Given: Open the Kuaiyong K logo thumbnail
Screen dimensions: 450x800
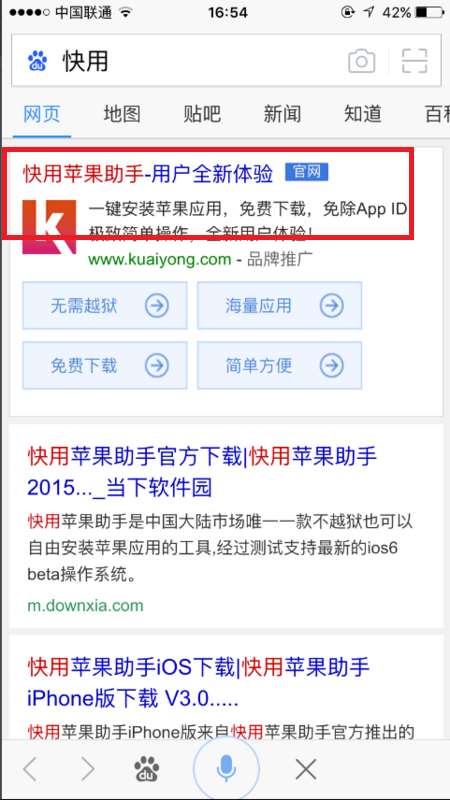Looking at the screenshot, I should click(x=49, y=227).
